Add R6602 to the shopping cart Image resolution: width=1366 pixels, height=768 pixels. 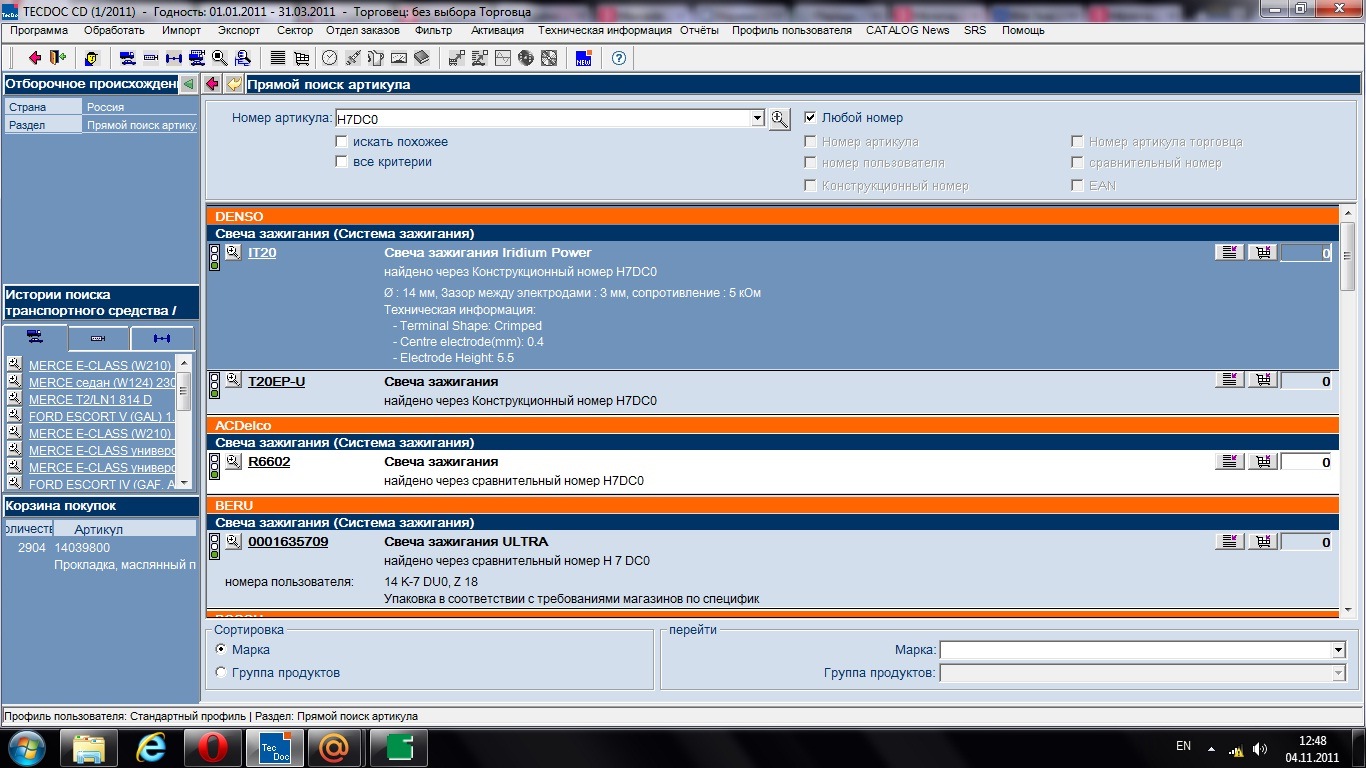click(1263, 462)
